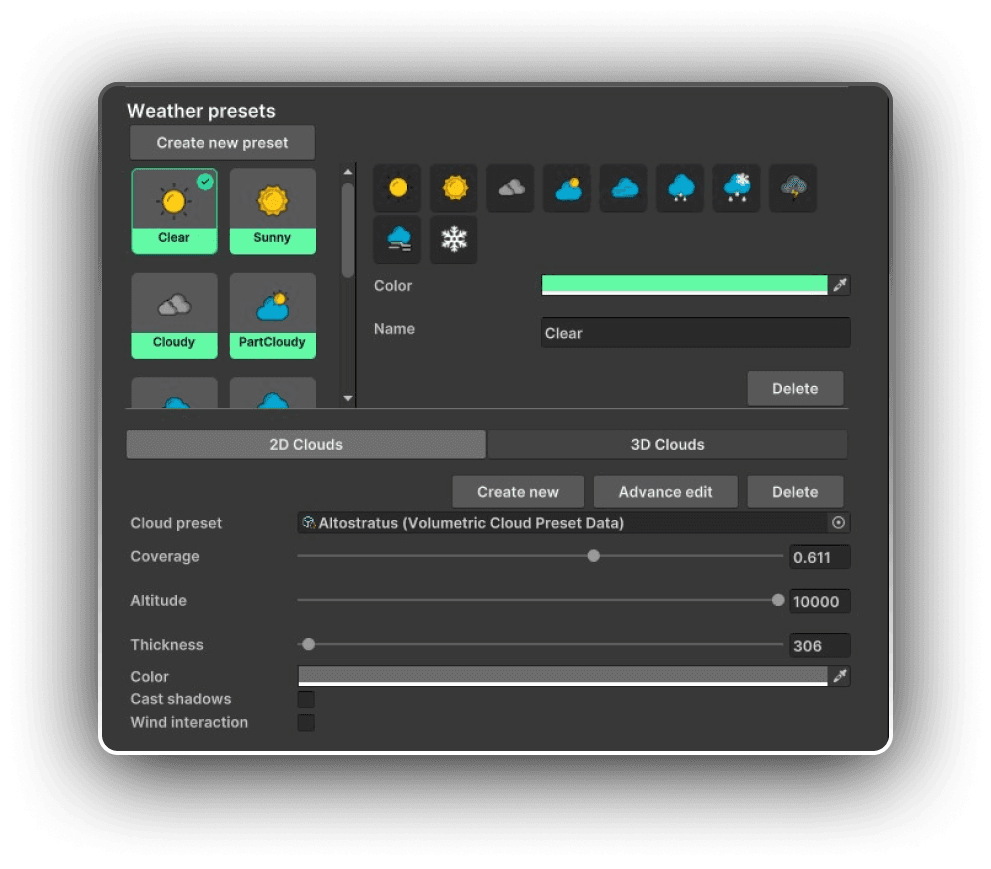Click the eyedropper next to the cloud color
This screenshot has height=869, width=991.
[840, 677]
